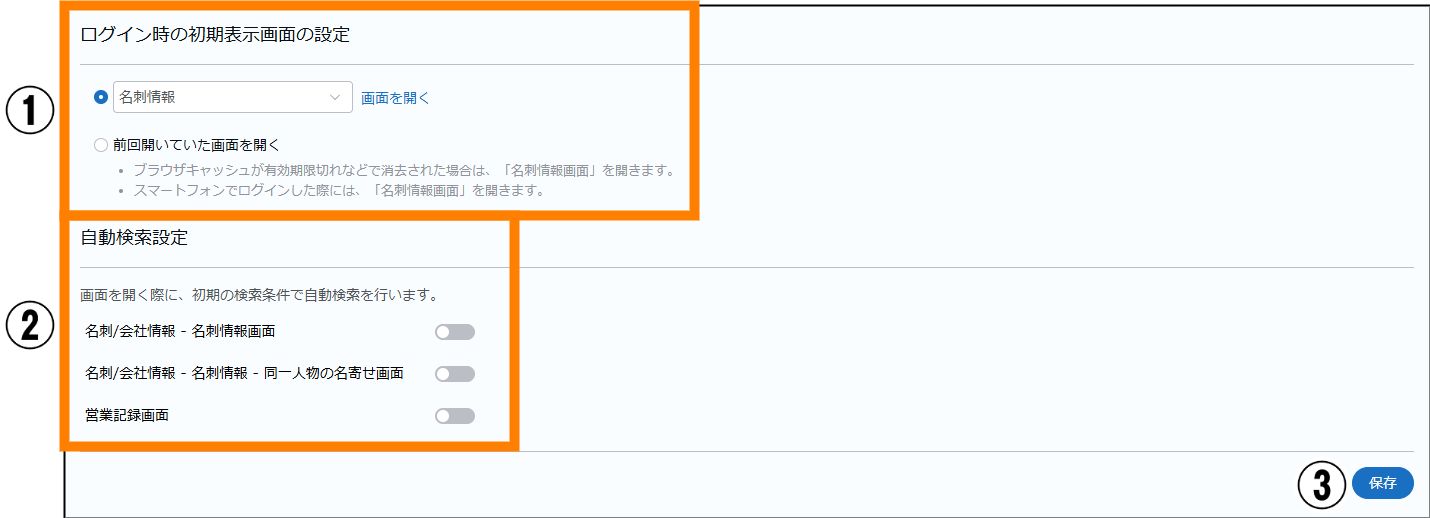Expand the chevron arrow in 名刺情報 combo box
Viewport: 1430px width, 518px height.
[x=335, y=97]
